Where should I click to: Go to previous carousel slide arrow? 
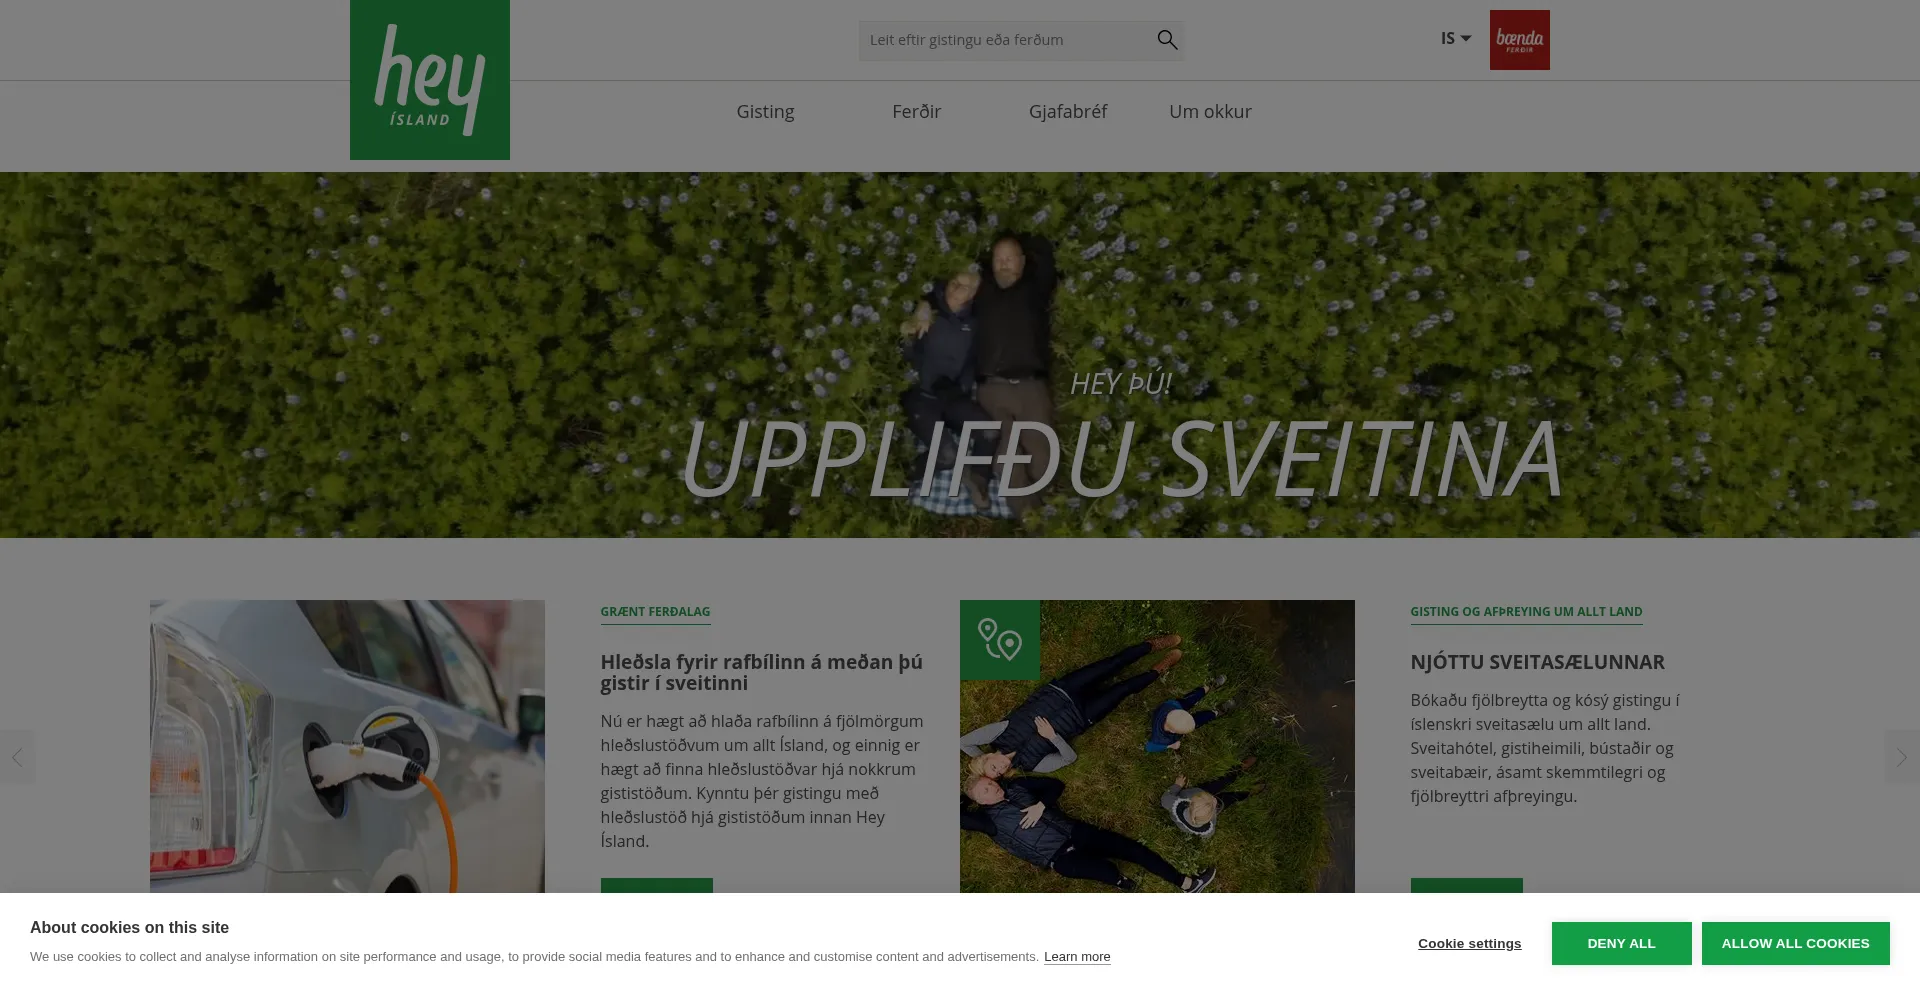[17, 757]
